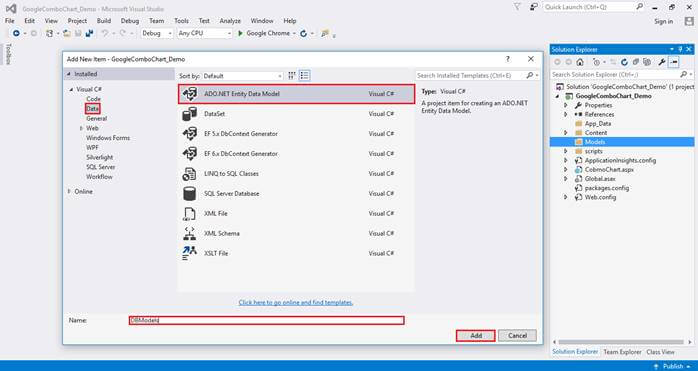Select the XSLT File template icon

190,253
